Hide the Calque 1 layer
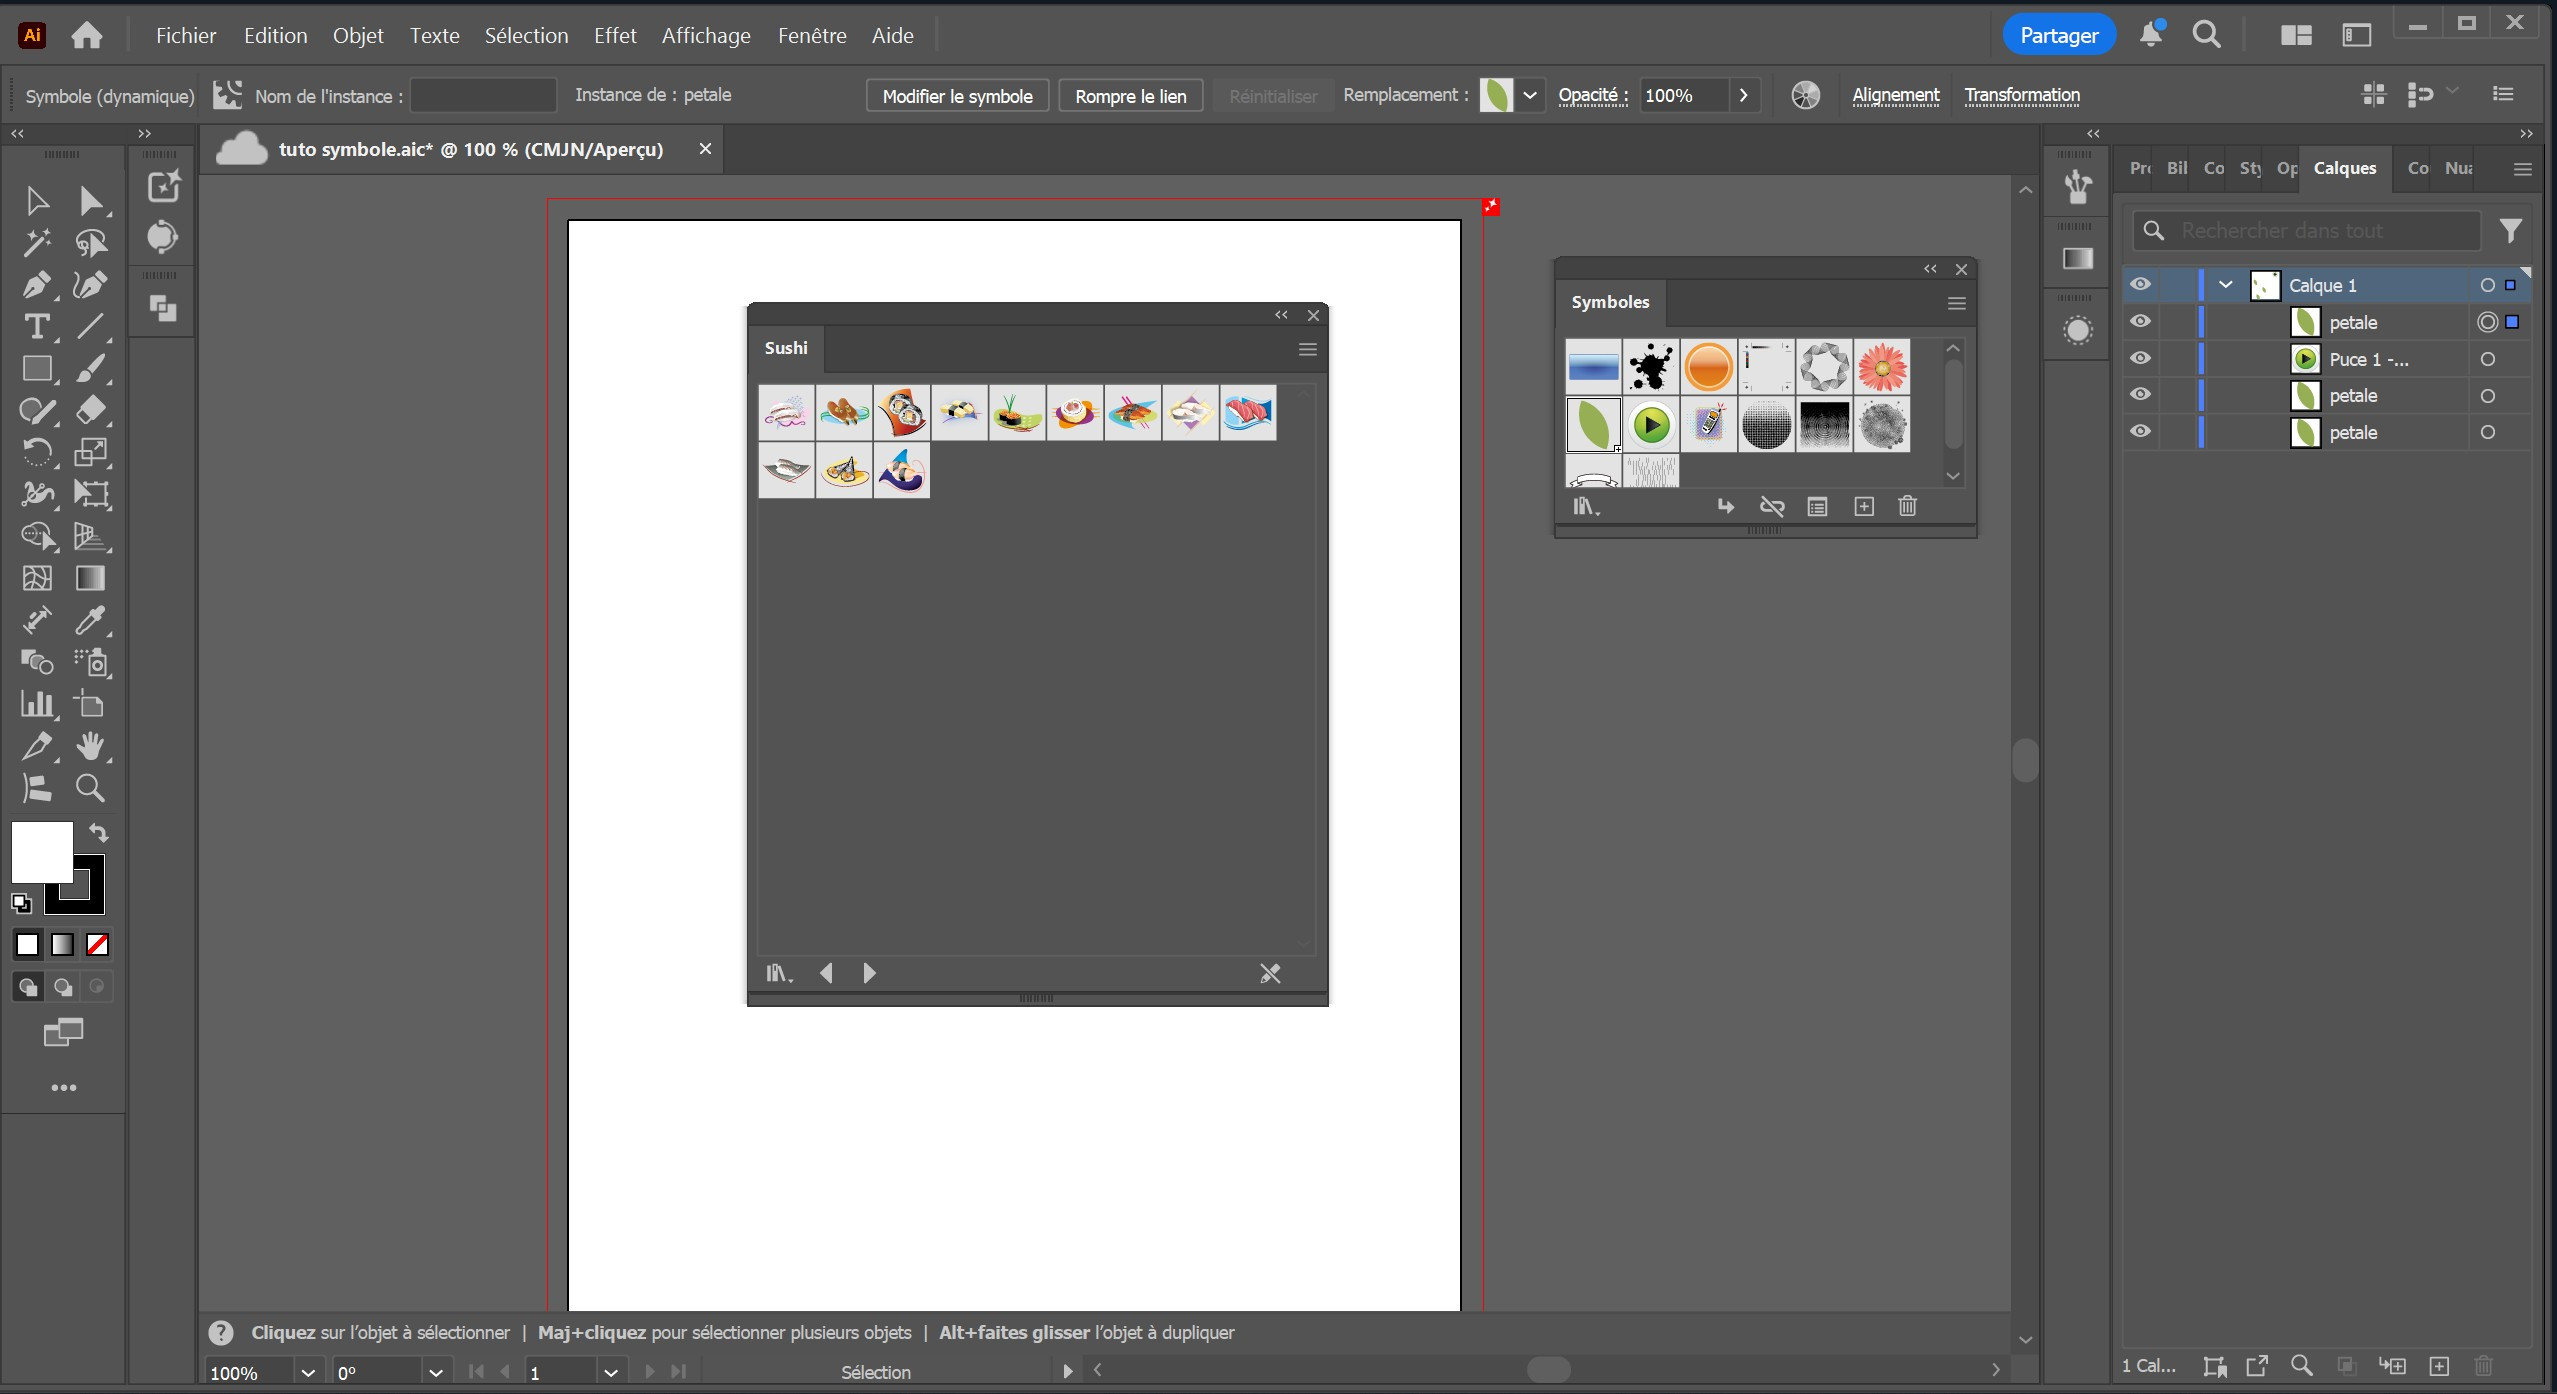Screen dimensions: 2557x1394 (2140, 285)
